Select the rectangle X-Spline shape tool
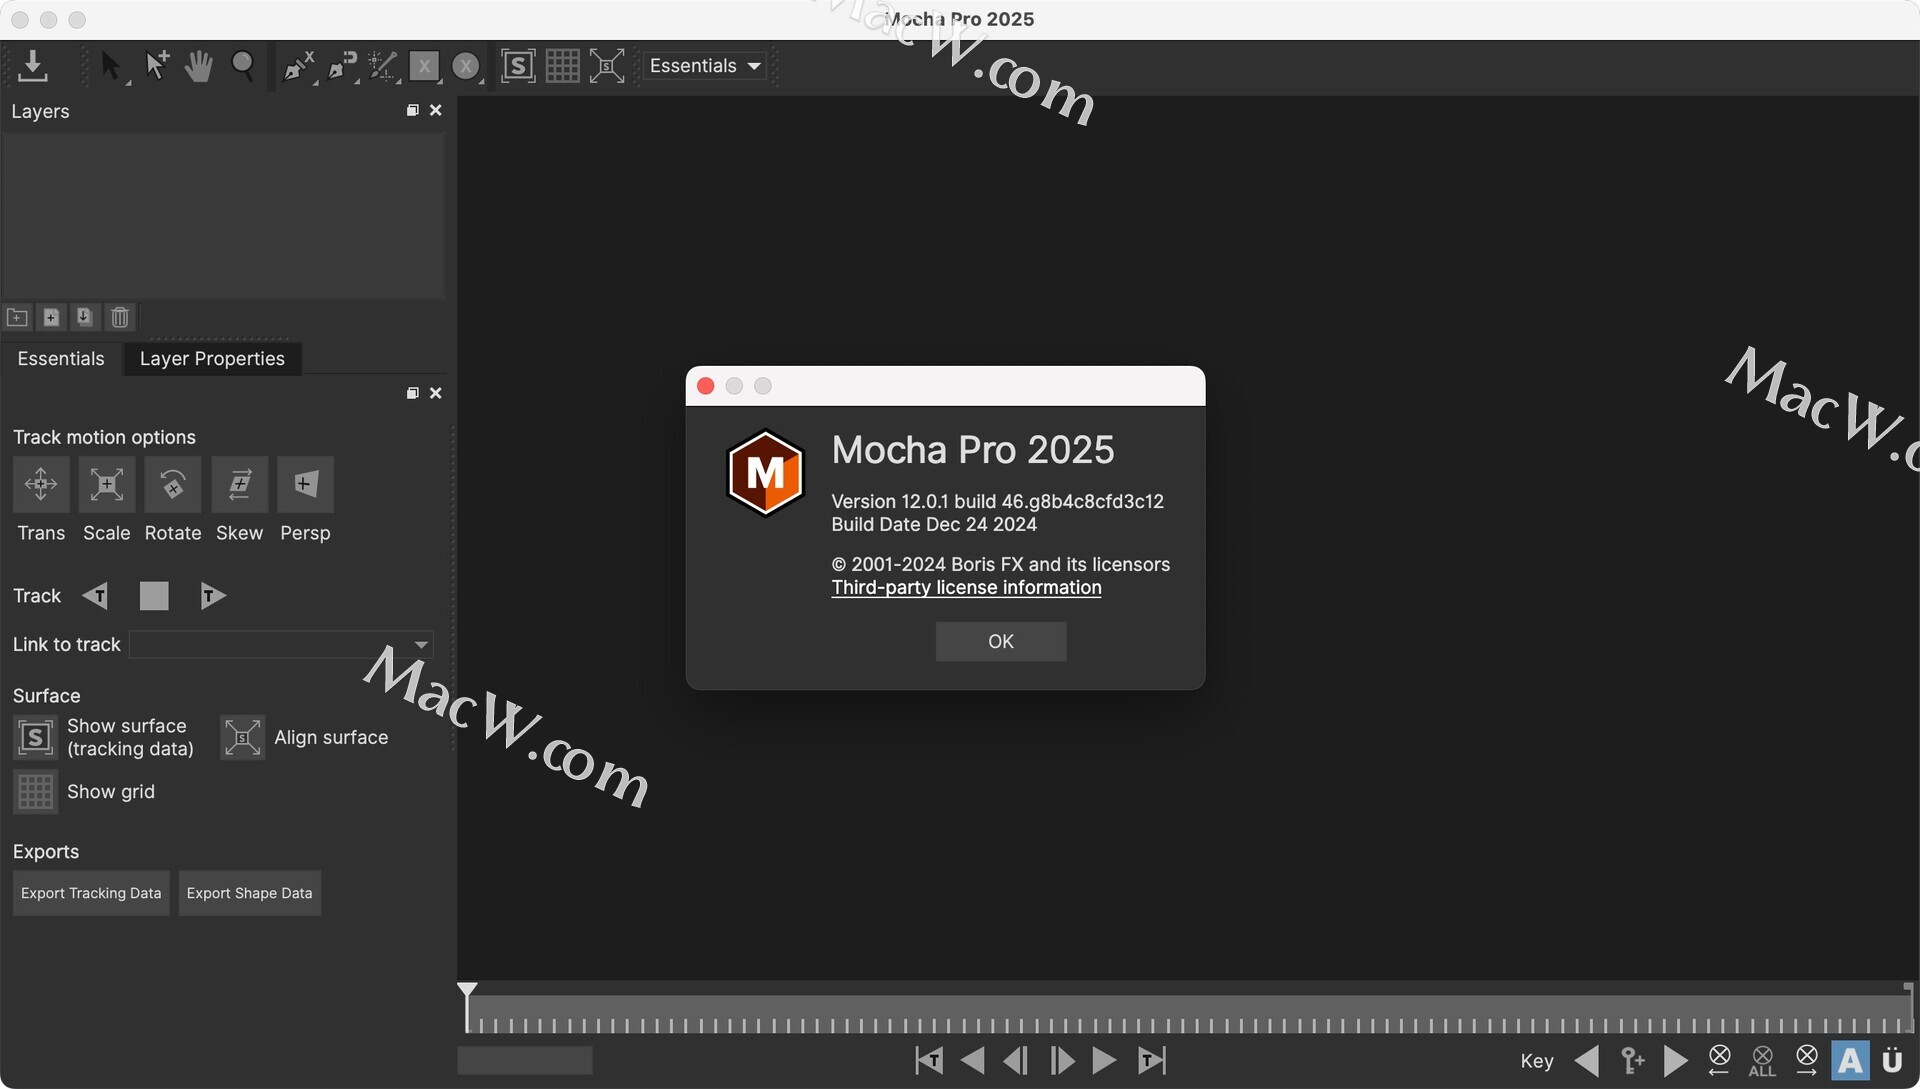This screenshot has width=1920, height=1089. (x=425, y=66)
